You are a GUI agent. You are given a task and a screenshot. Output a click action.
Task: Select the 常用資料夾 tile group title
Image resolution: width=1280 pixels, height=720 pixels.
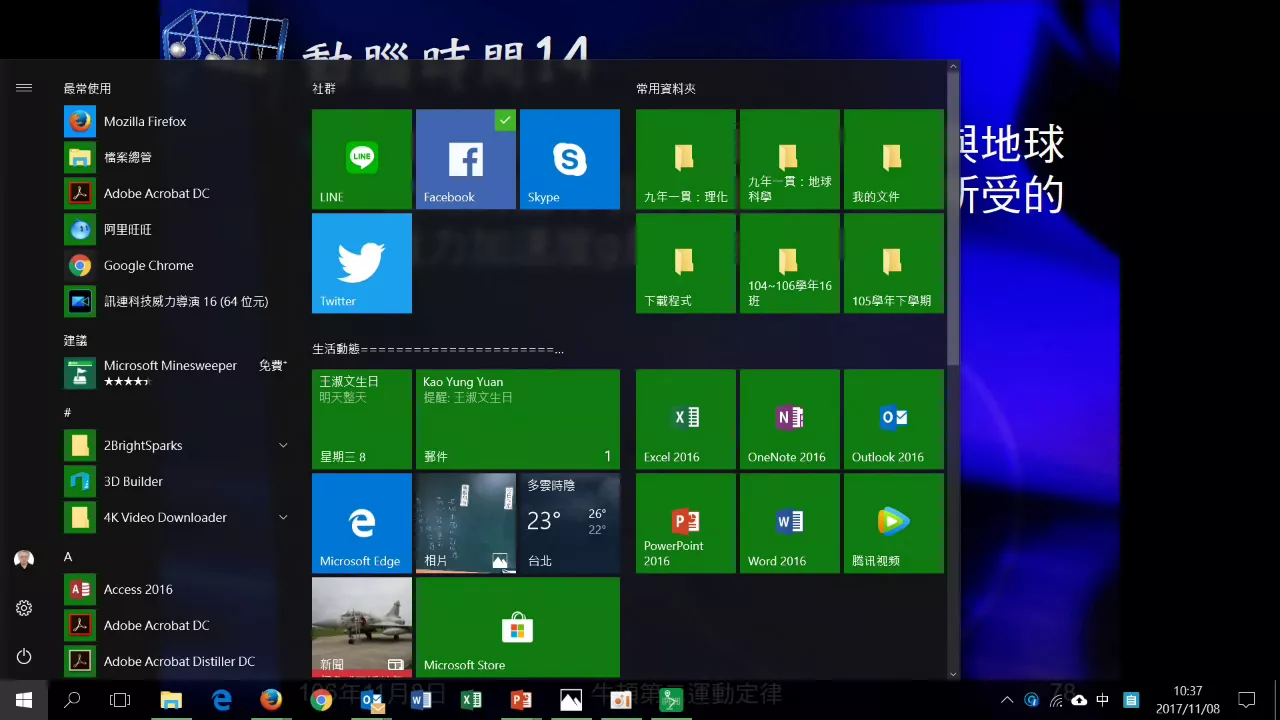point(666,88)
